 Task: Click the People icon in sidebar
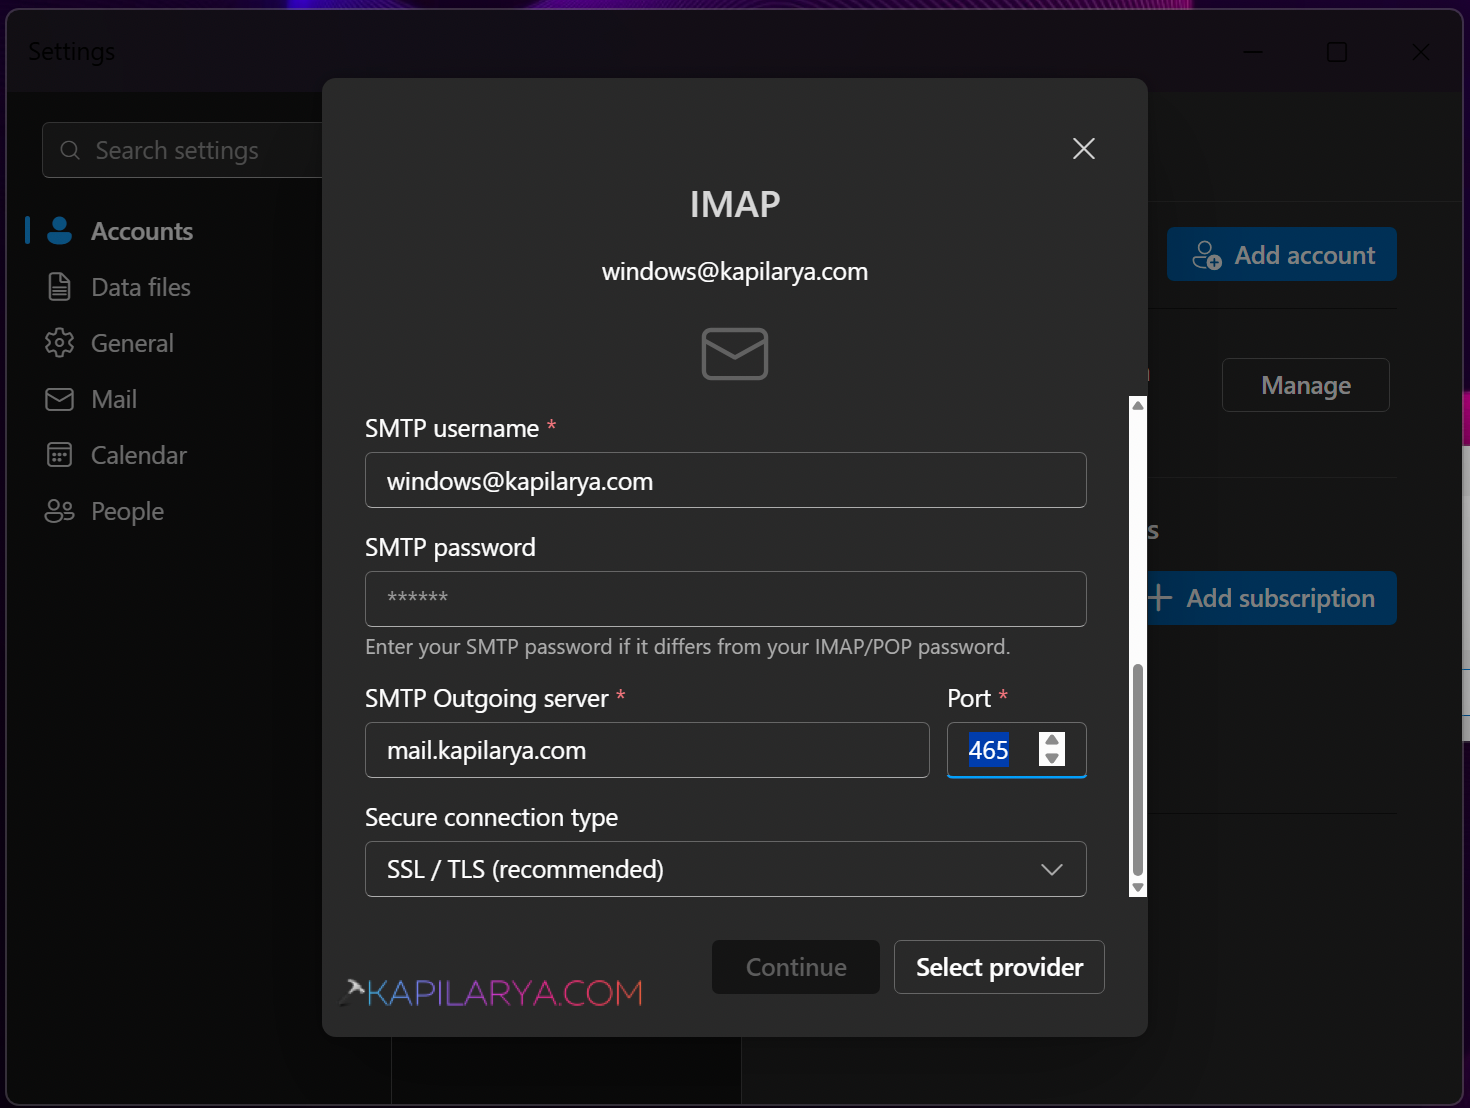60,511
